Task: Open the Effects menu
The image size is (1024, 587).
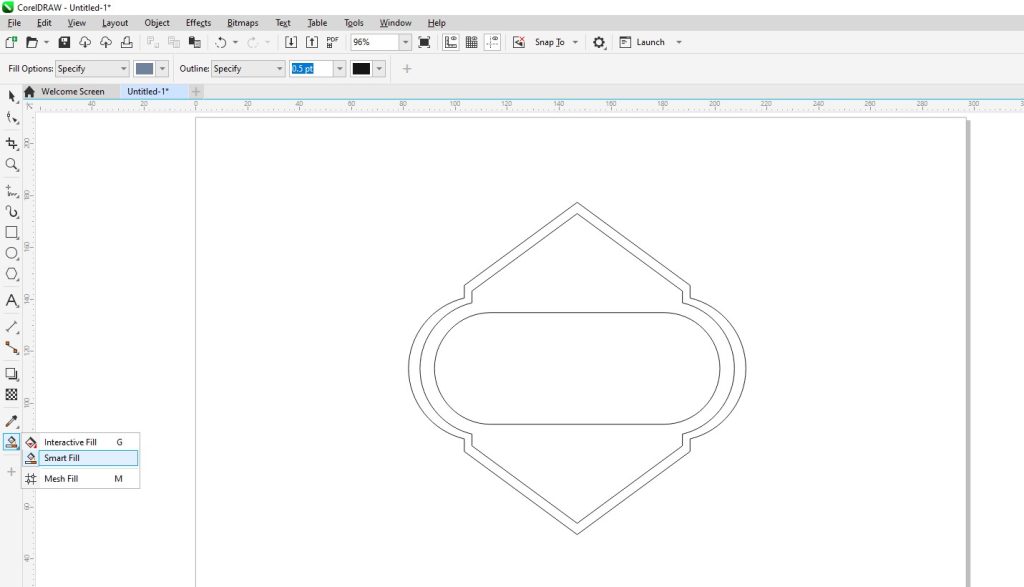Action: [198, 22]
